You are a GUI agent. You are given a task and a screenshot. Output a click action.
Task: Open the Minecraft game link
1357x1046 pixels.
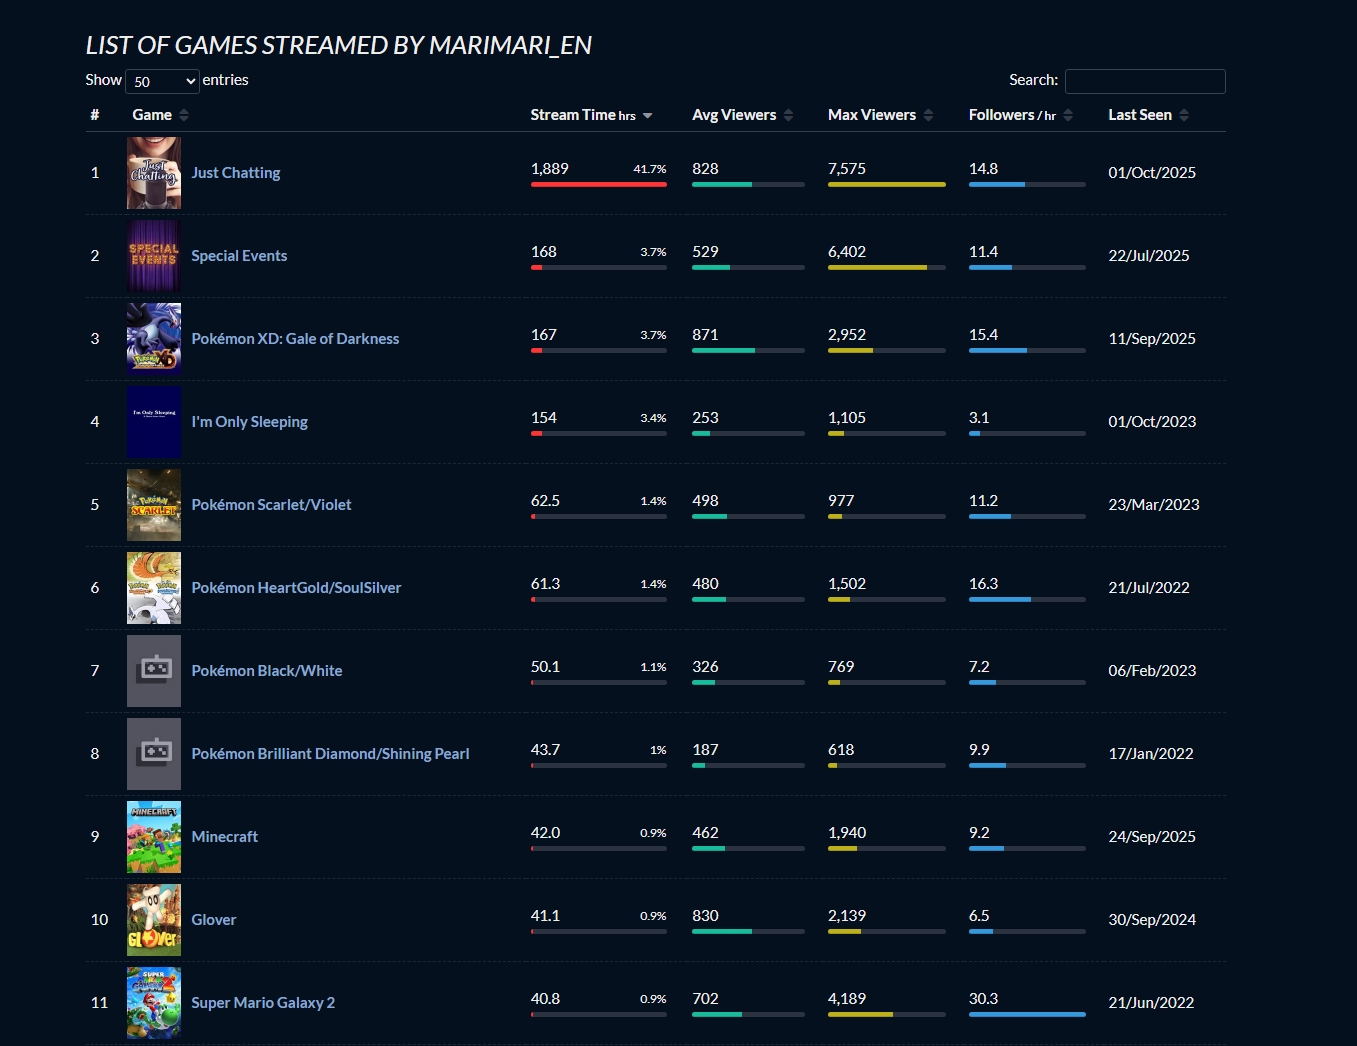point(225,837)
